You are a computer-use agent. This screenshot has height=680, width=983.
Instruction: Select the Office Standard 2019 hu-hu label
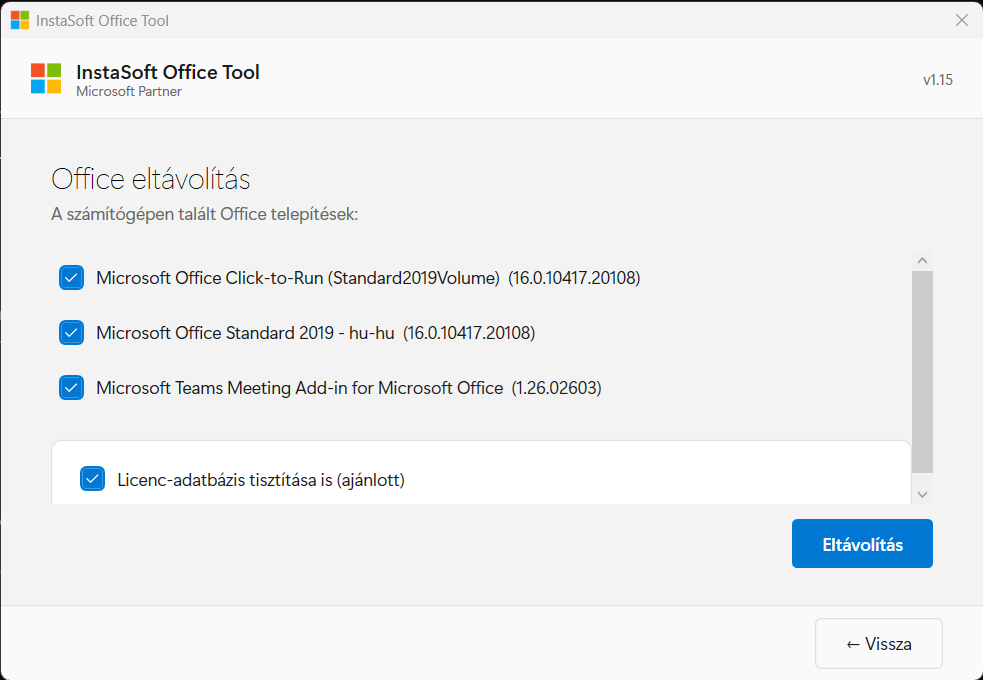315,333
